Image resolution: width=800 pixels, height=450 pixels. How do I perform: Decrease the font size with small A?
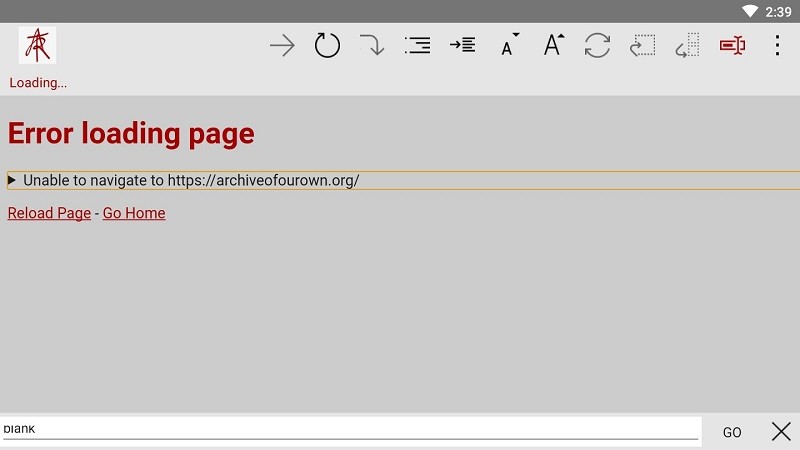click(x=509, y=44)
